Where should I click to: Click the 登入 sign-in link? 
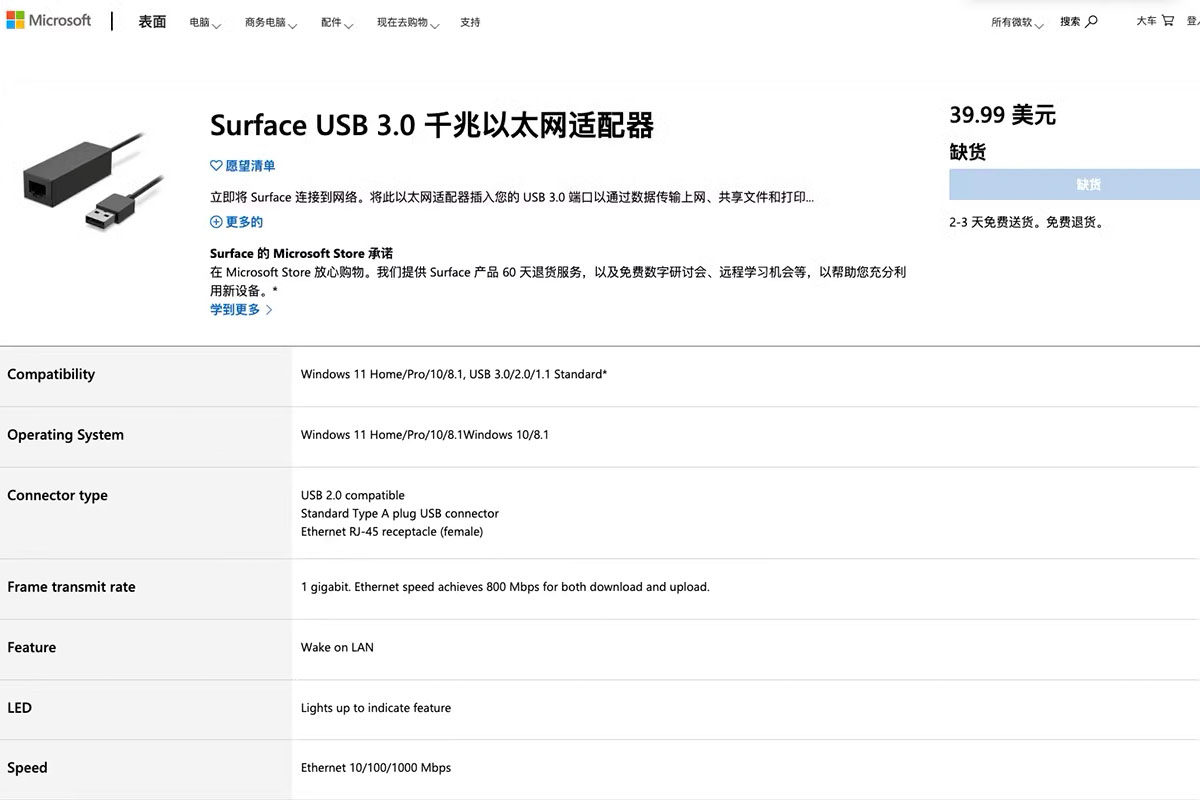click(x=1192, y=21)
